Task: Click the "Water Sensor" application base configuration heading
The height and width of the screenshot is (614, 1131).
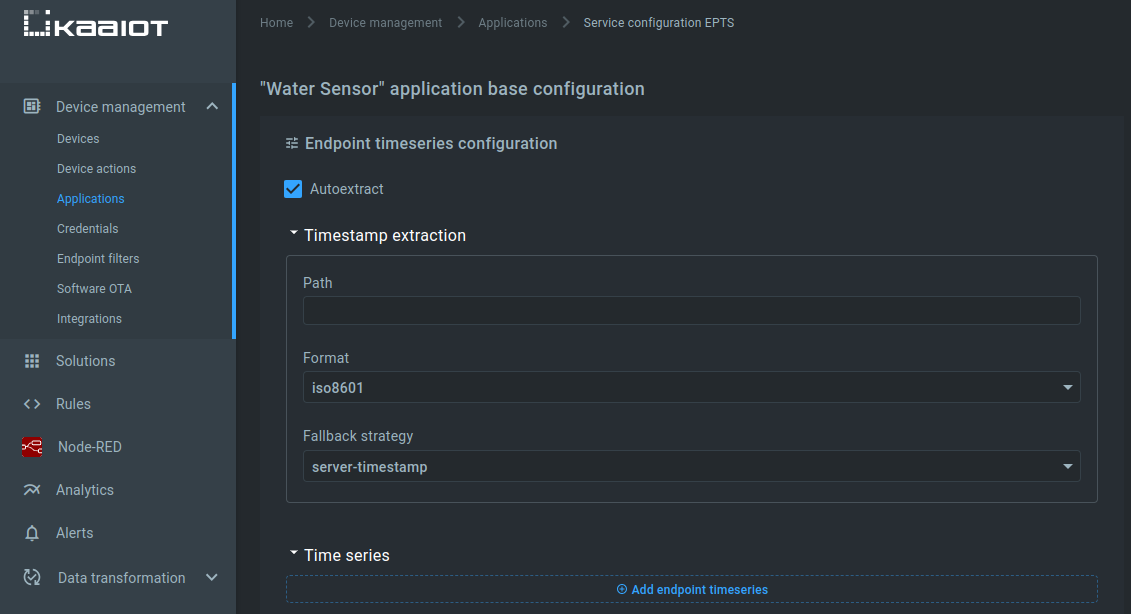Action: tap(452, 89)
